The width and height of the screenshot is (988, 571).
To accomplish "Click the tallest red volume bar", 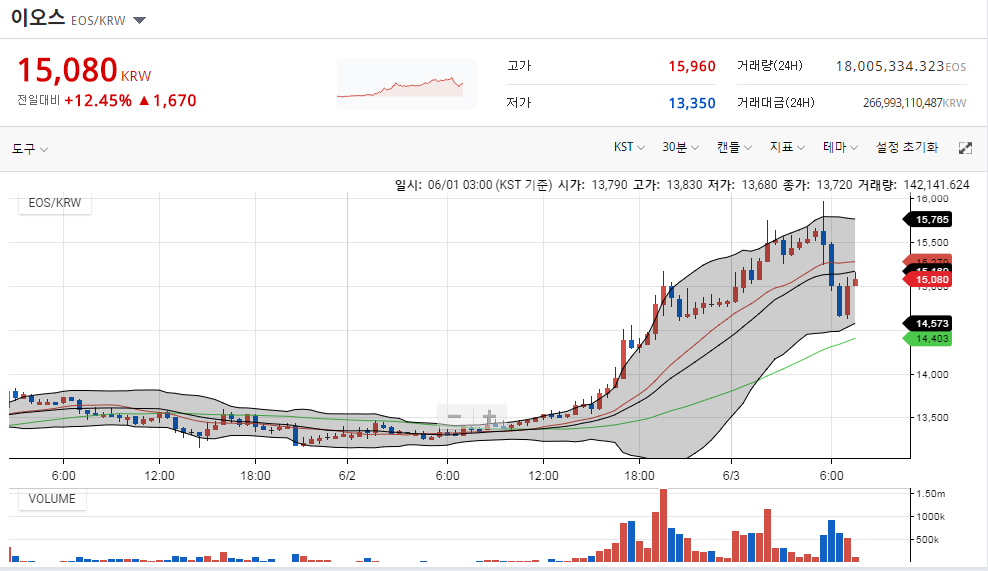I will 663,525.
